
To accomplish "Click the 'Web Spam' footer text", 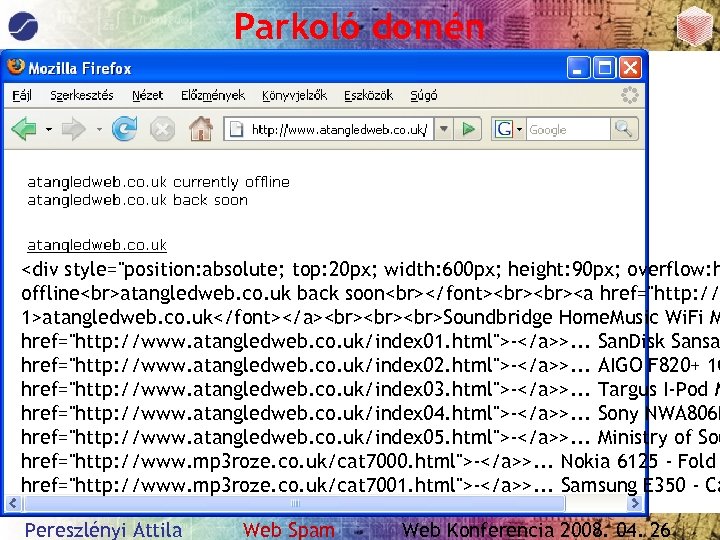I will click(288, 530).
